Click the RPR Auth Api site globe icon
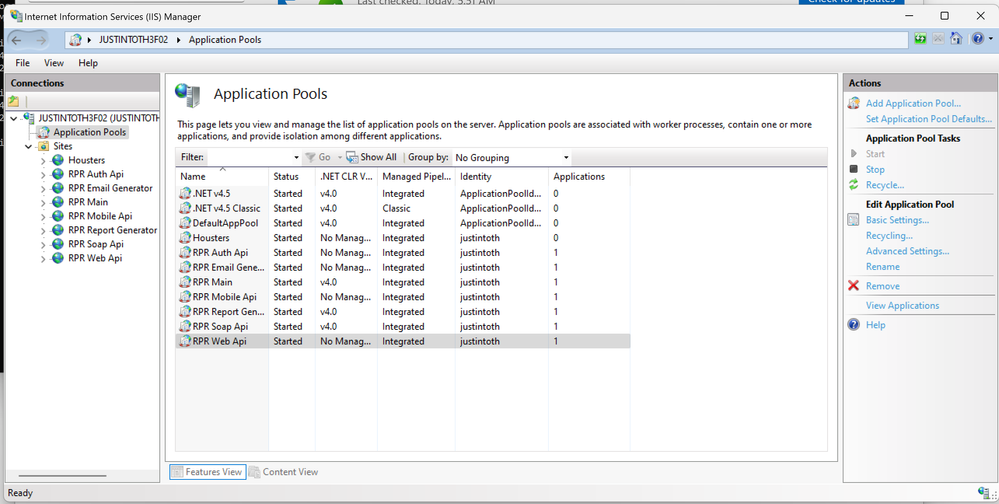999x504 pixels. coord(58,174)
